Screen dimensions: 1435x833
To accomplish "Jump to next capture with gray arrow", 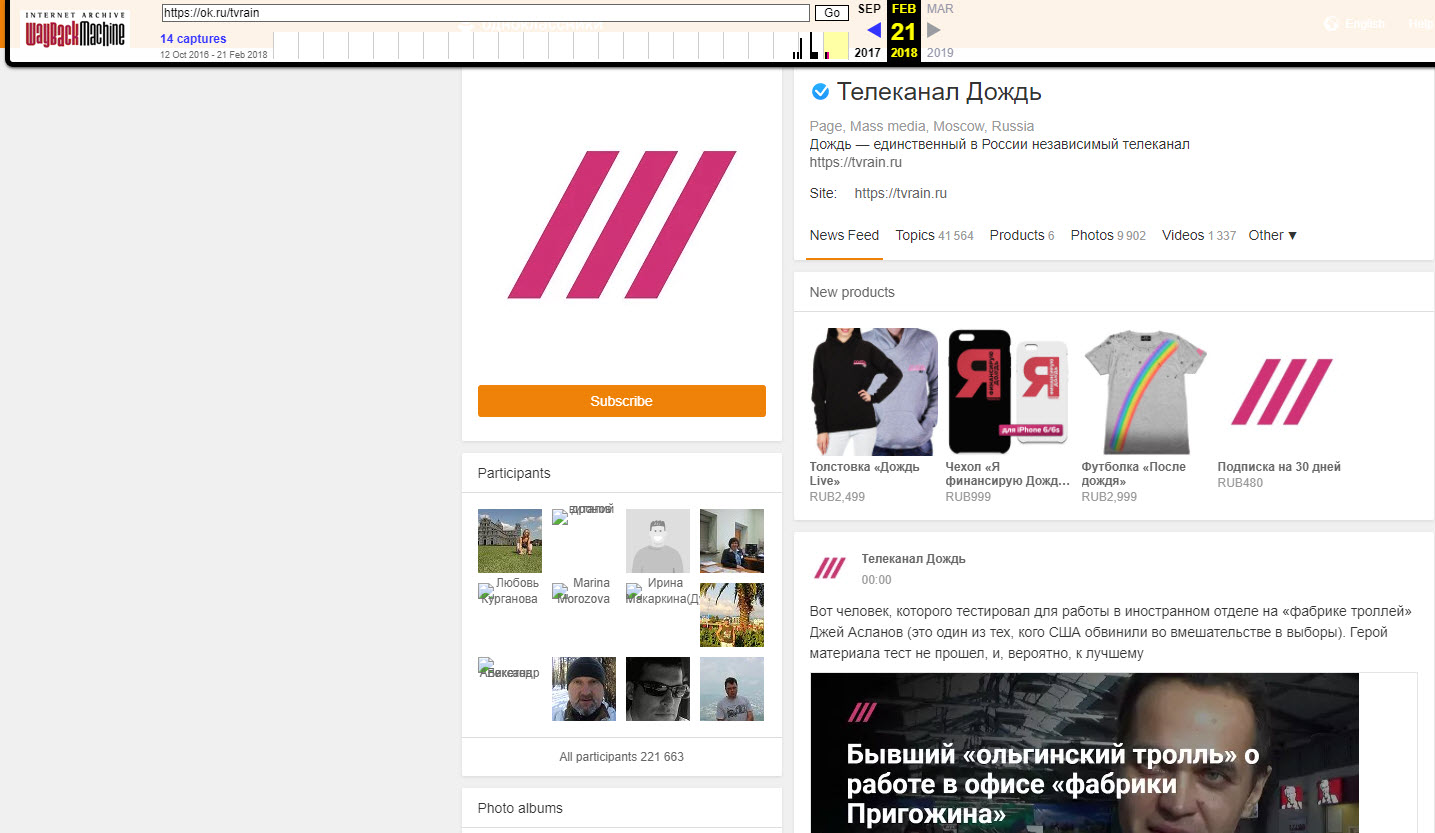I will (x=934, y=30).
